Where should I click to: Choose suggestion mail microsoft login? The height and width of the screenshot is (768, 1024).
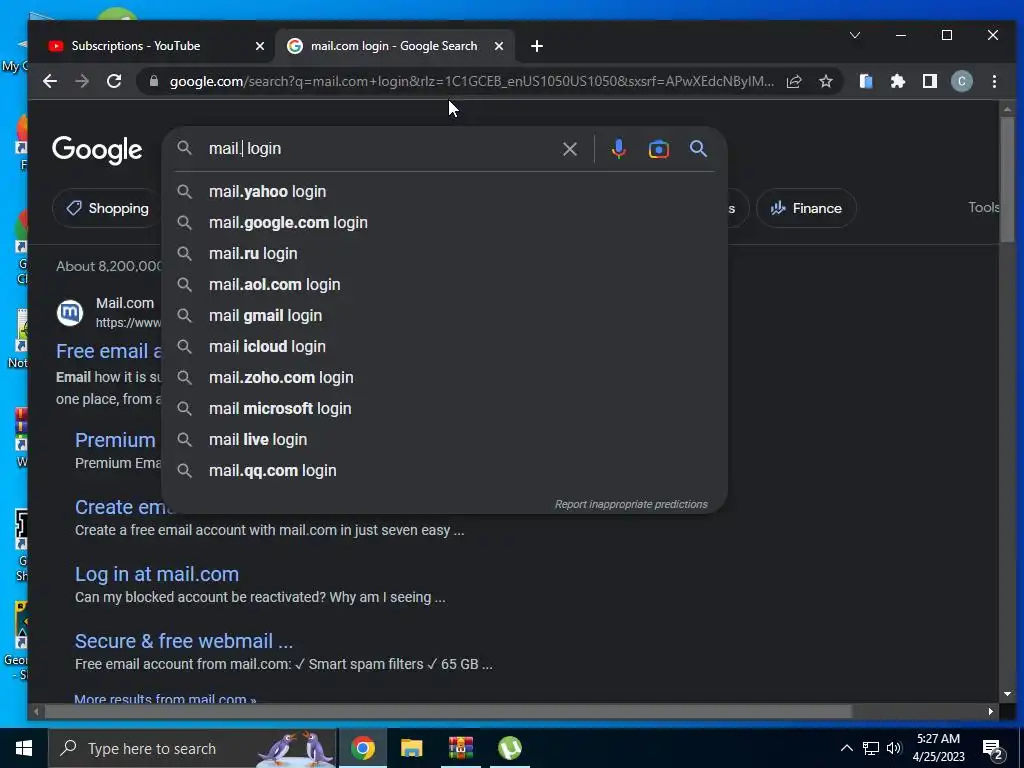pos(444,409)
